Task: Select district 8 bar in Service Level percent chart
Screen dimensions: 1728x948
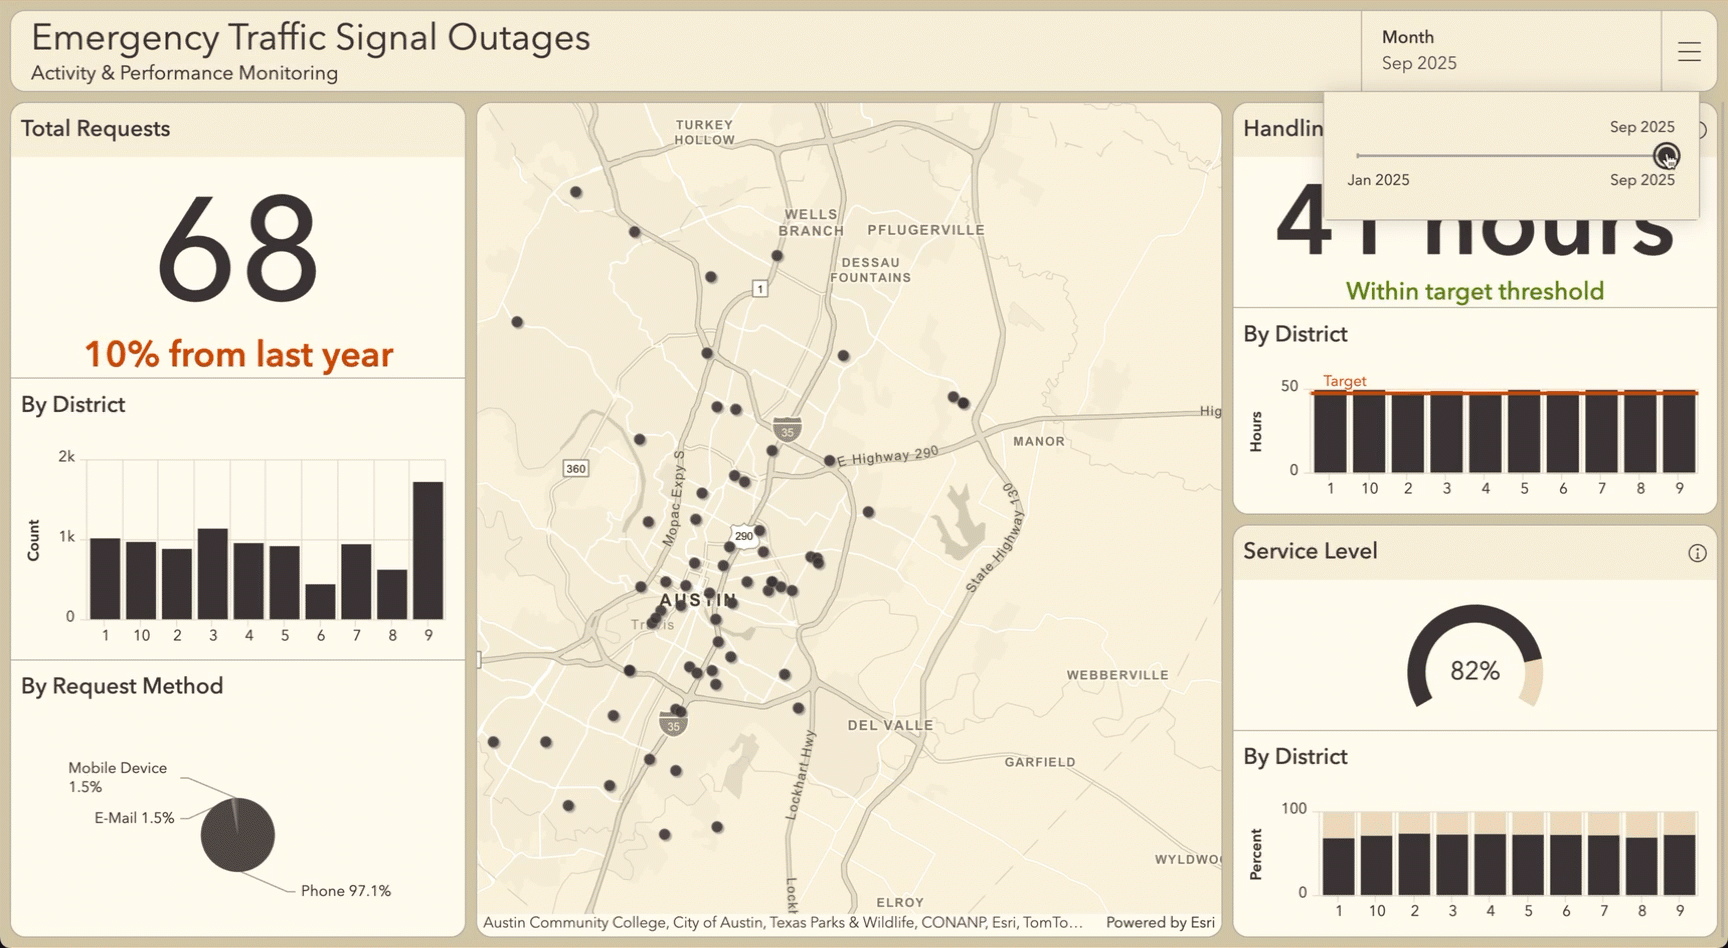Action: pyautogui.click(x=1641, y=866)
